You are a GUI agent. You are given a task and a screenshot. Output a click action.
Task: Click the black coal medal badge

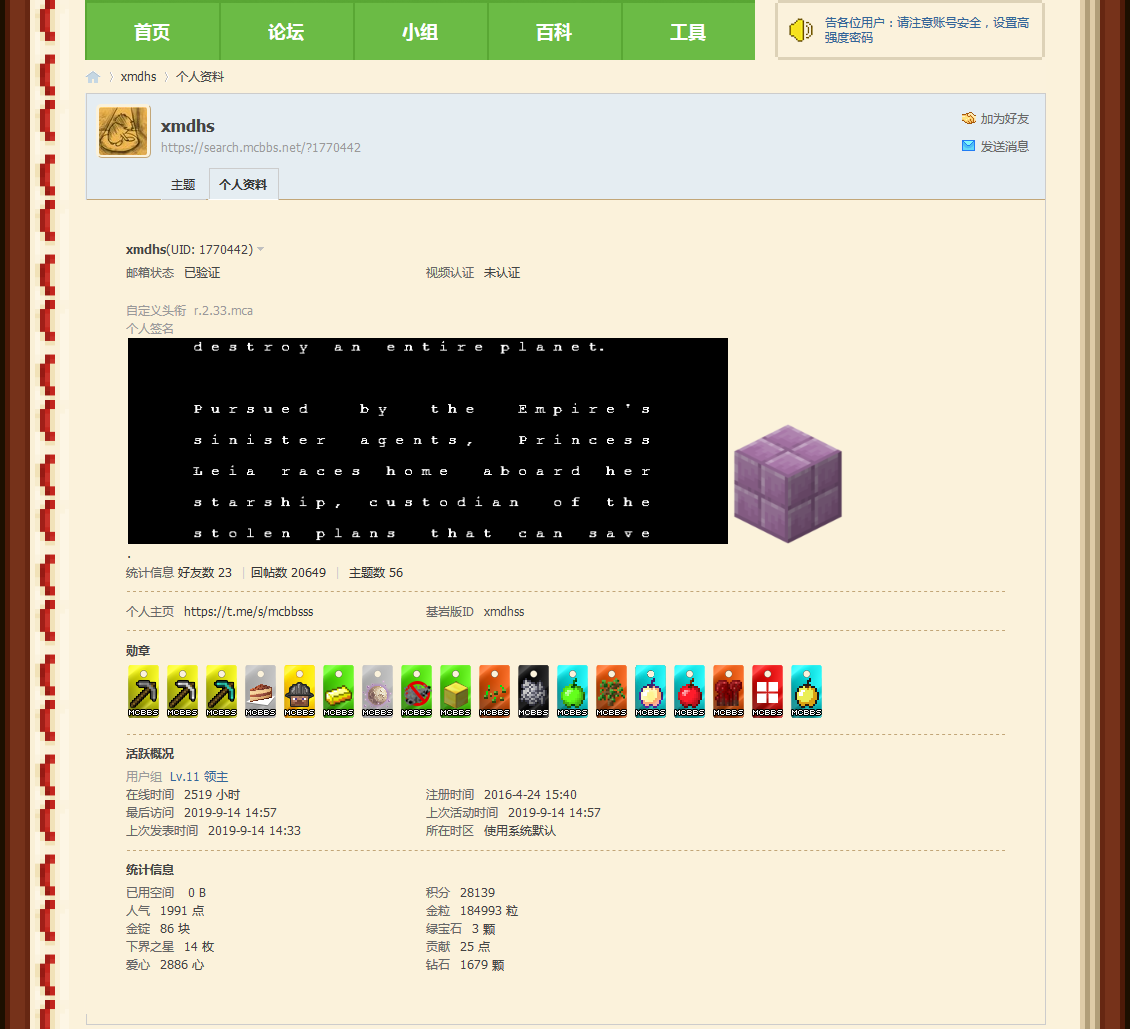[x=533, y=691]
